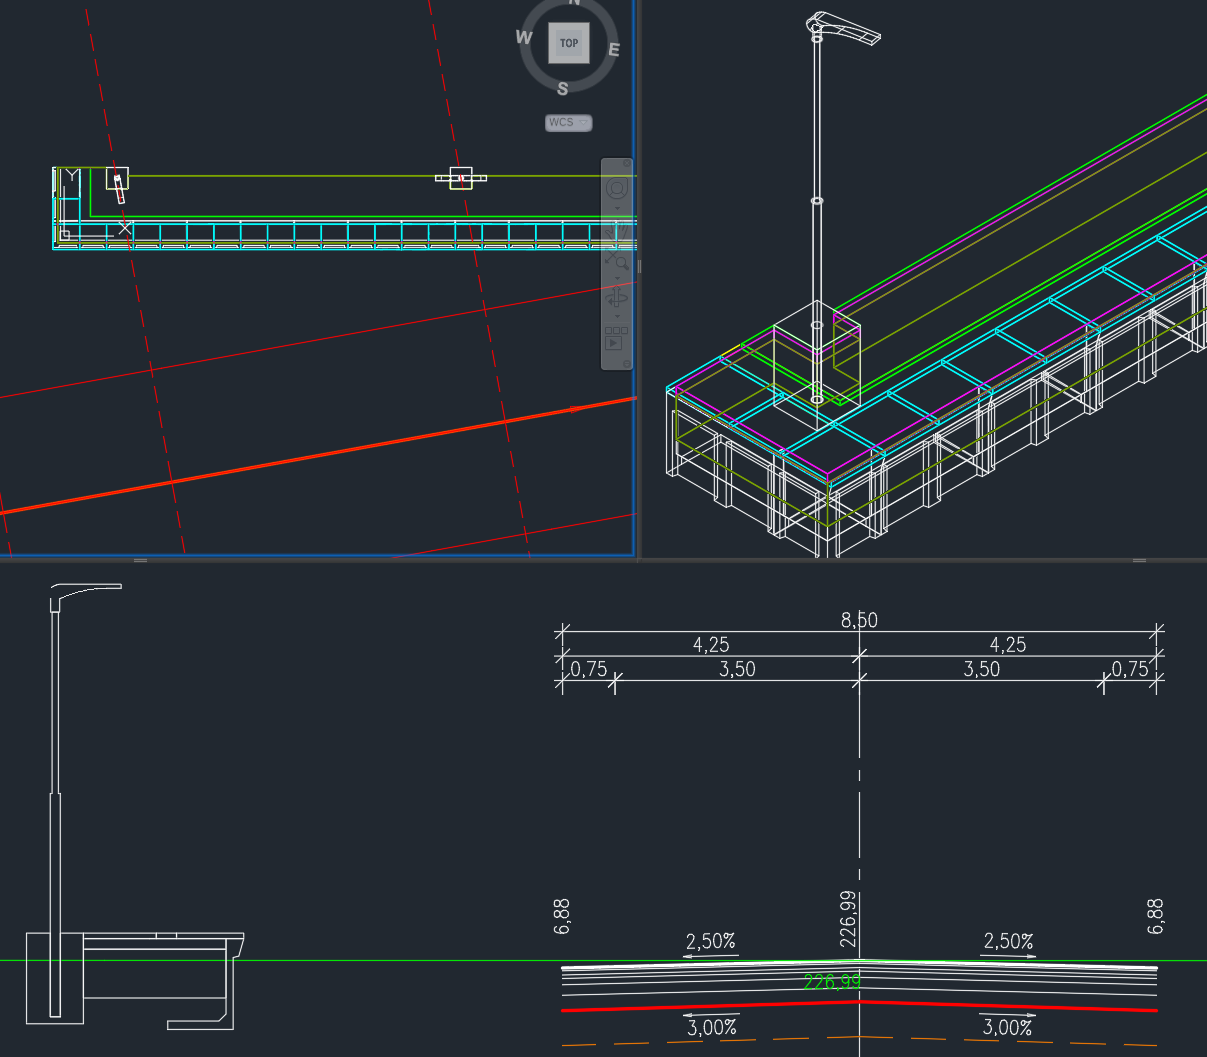Expand the zoom options arrow
1207x1057 pixels.
(x=616, y=279)
